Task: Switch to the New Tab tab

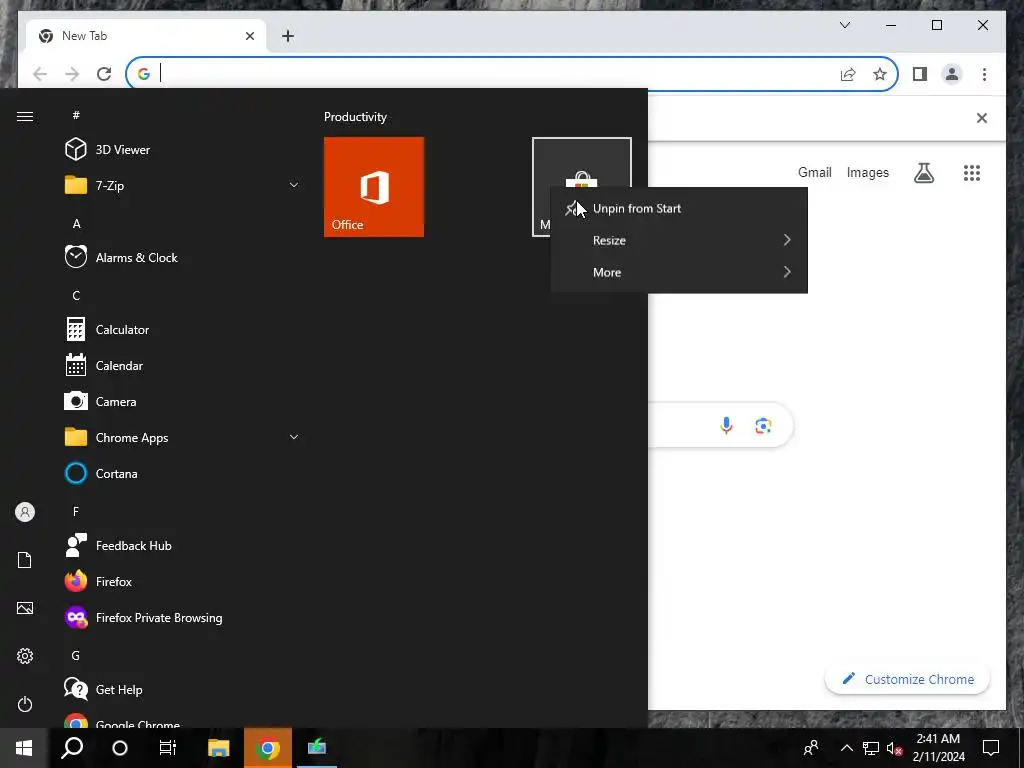Action: [147, 36]
